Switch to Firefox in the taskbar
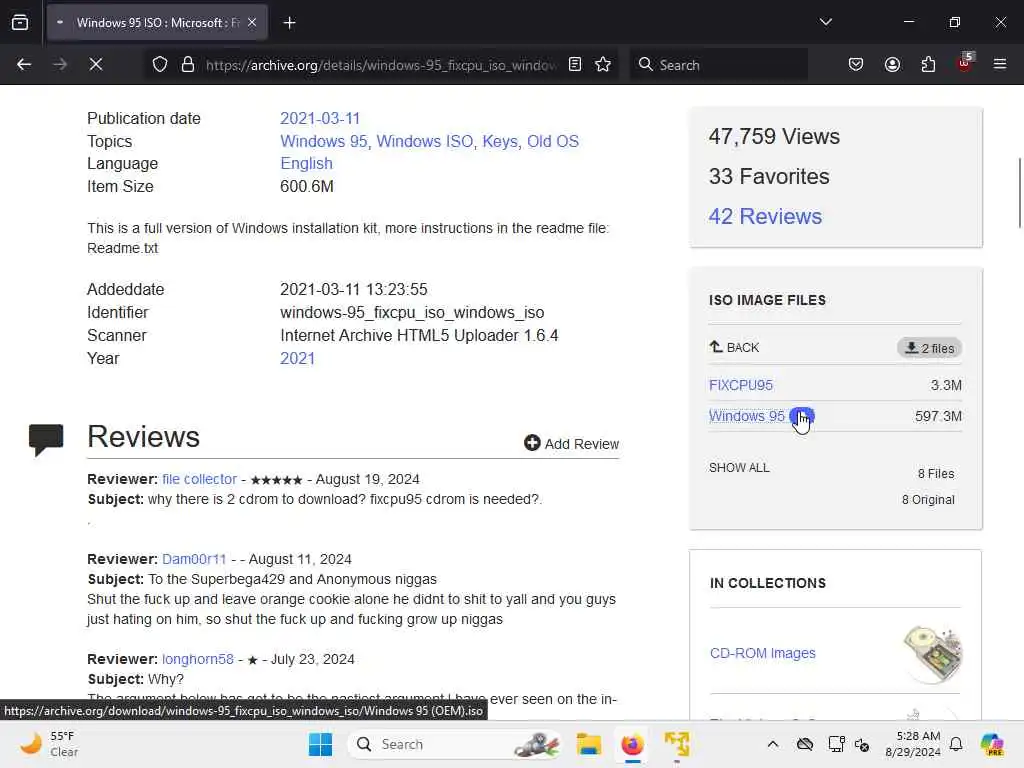This screenshot has width=1024, height=768. [x=632, y=744]
